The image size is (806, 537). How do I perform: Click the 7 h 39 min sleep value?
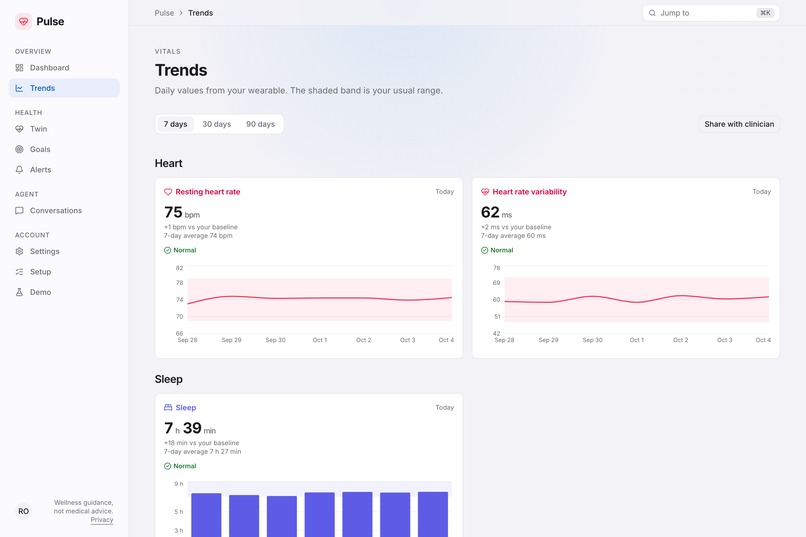190,428
